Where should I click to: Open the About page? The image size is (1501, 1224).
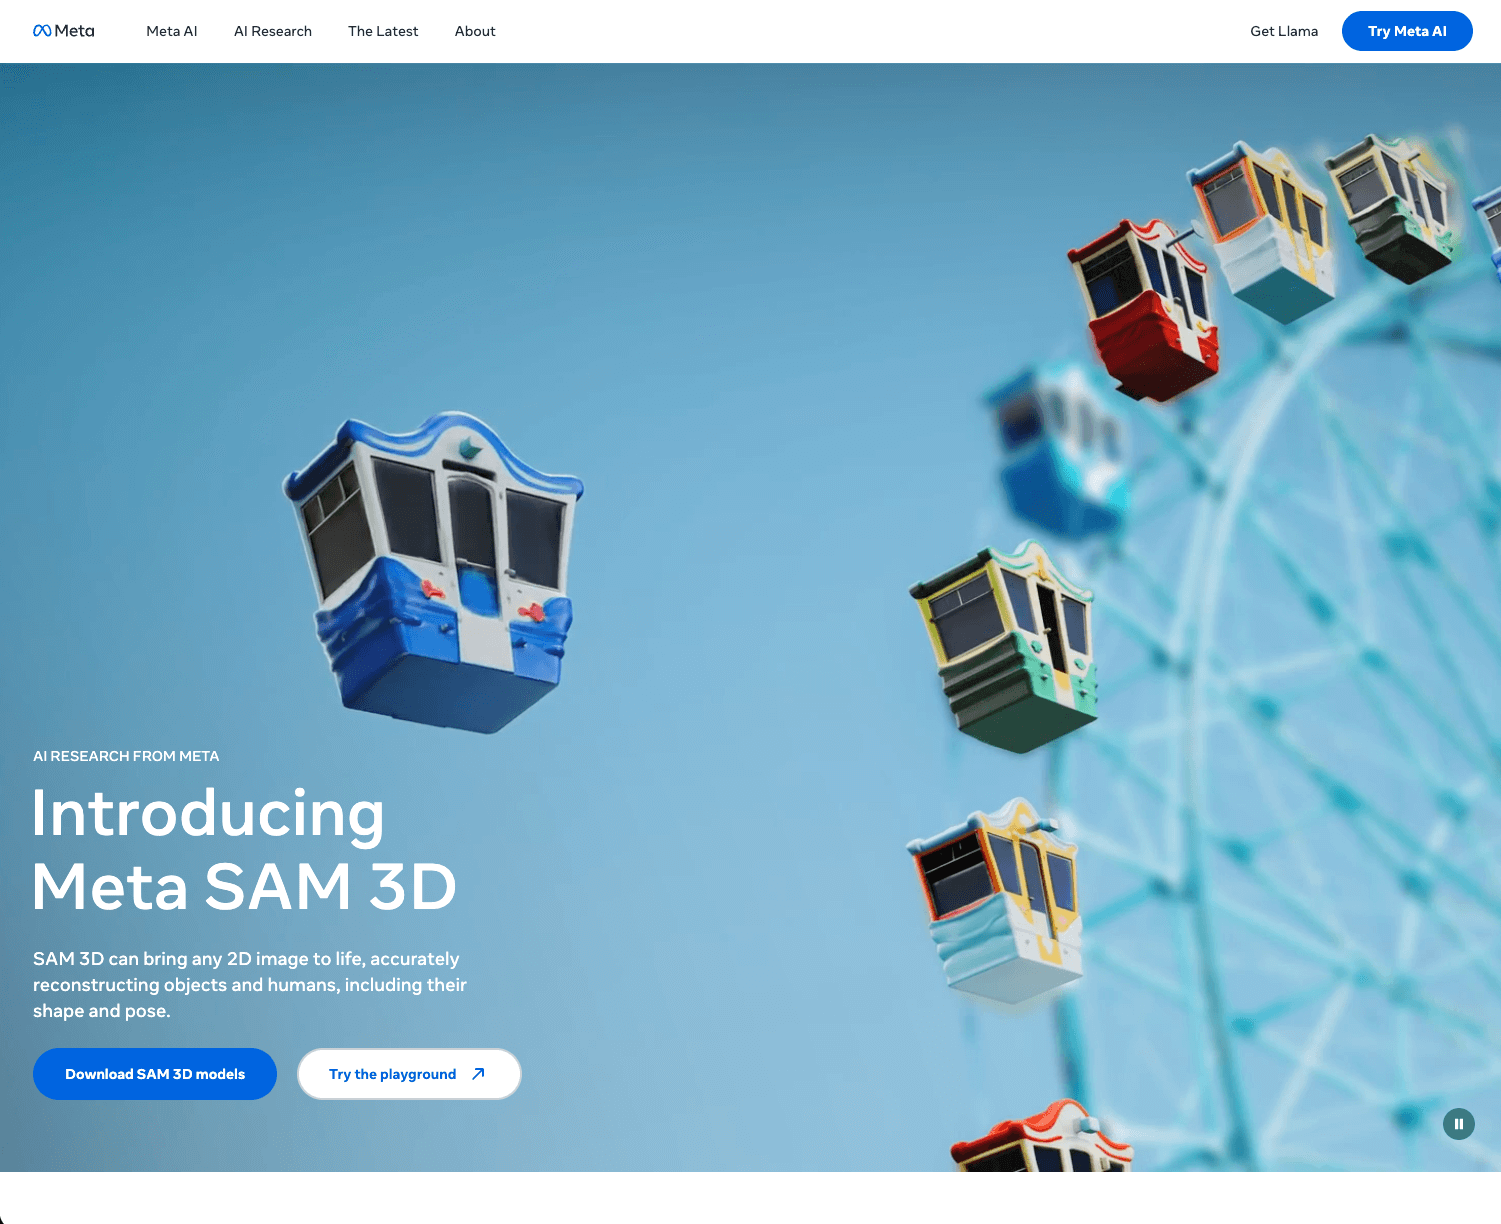(x=474, y=31)
